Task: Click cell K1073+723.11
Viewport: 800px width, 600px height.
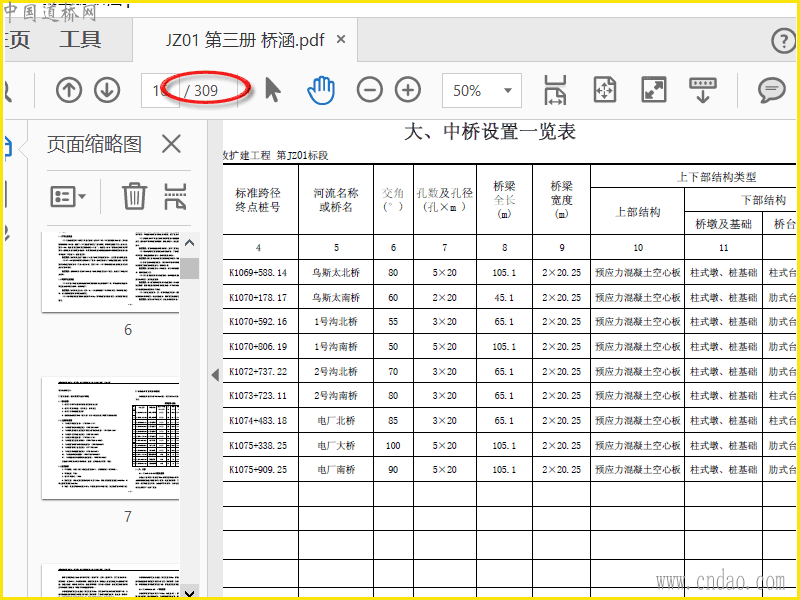Action: click(258, 396)
